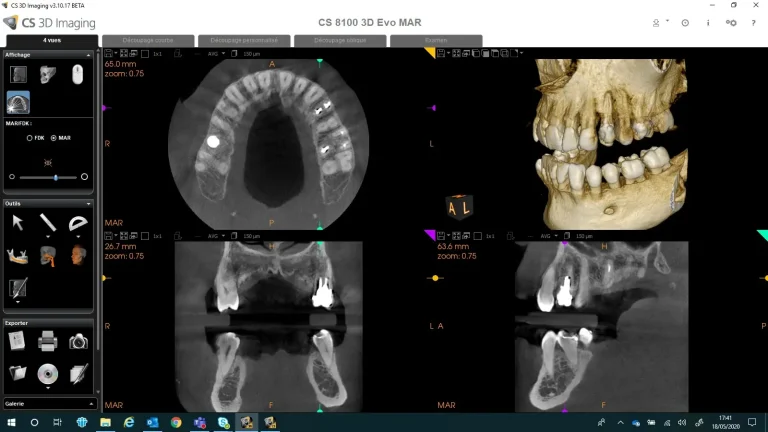Click the axial CBCT slice view
Image resolution: width=768 pixels, height=432 pixels.
click(268, 144)
